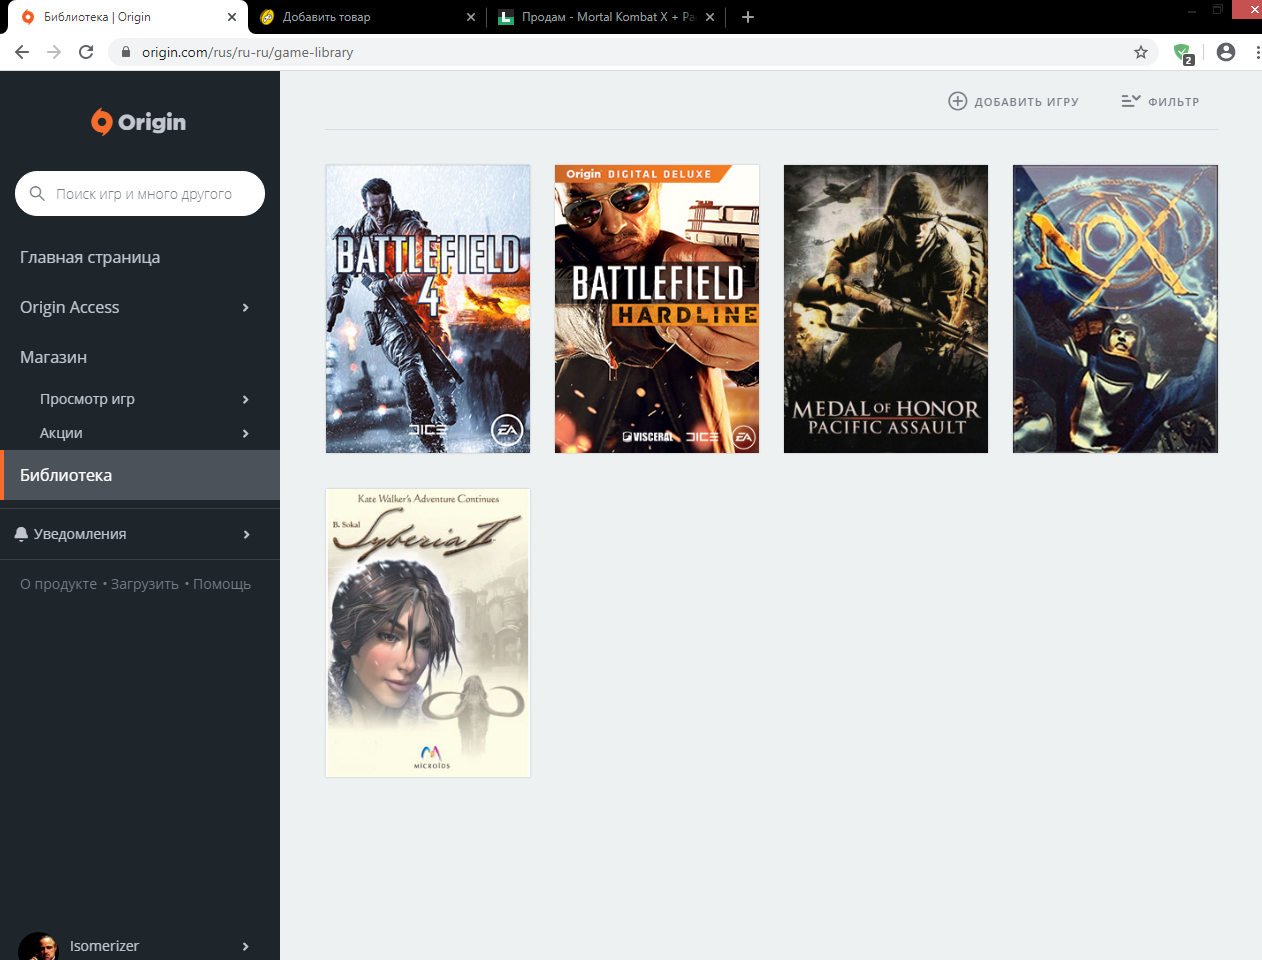Open Medal of Honor Pacific Assault tile
Screen dimensions: 1262x960
pyautogui.click(x=886, y=309)
